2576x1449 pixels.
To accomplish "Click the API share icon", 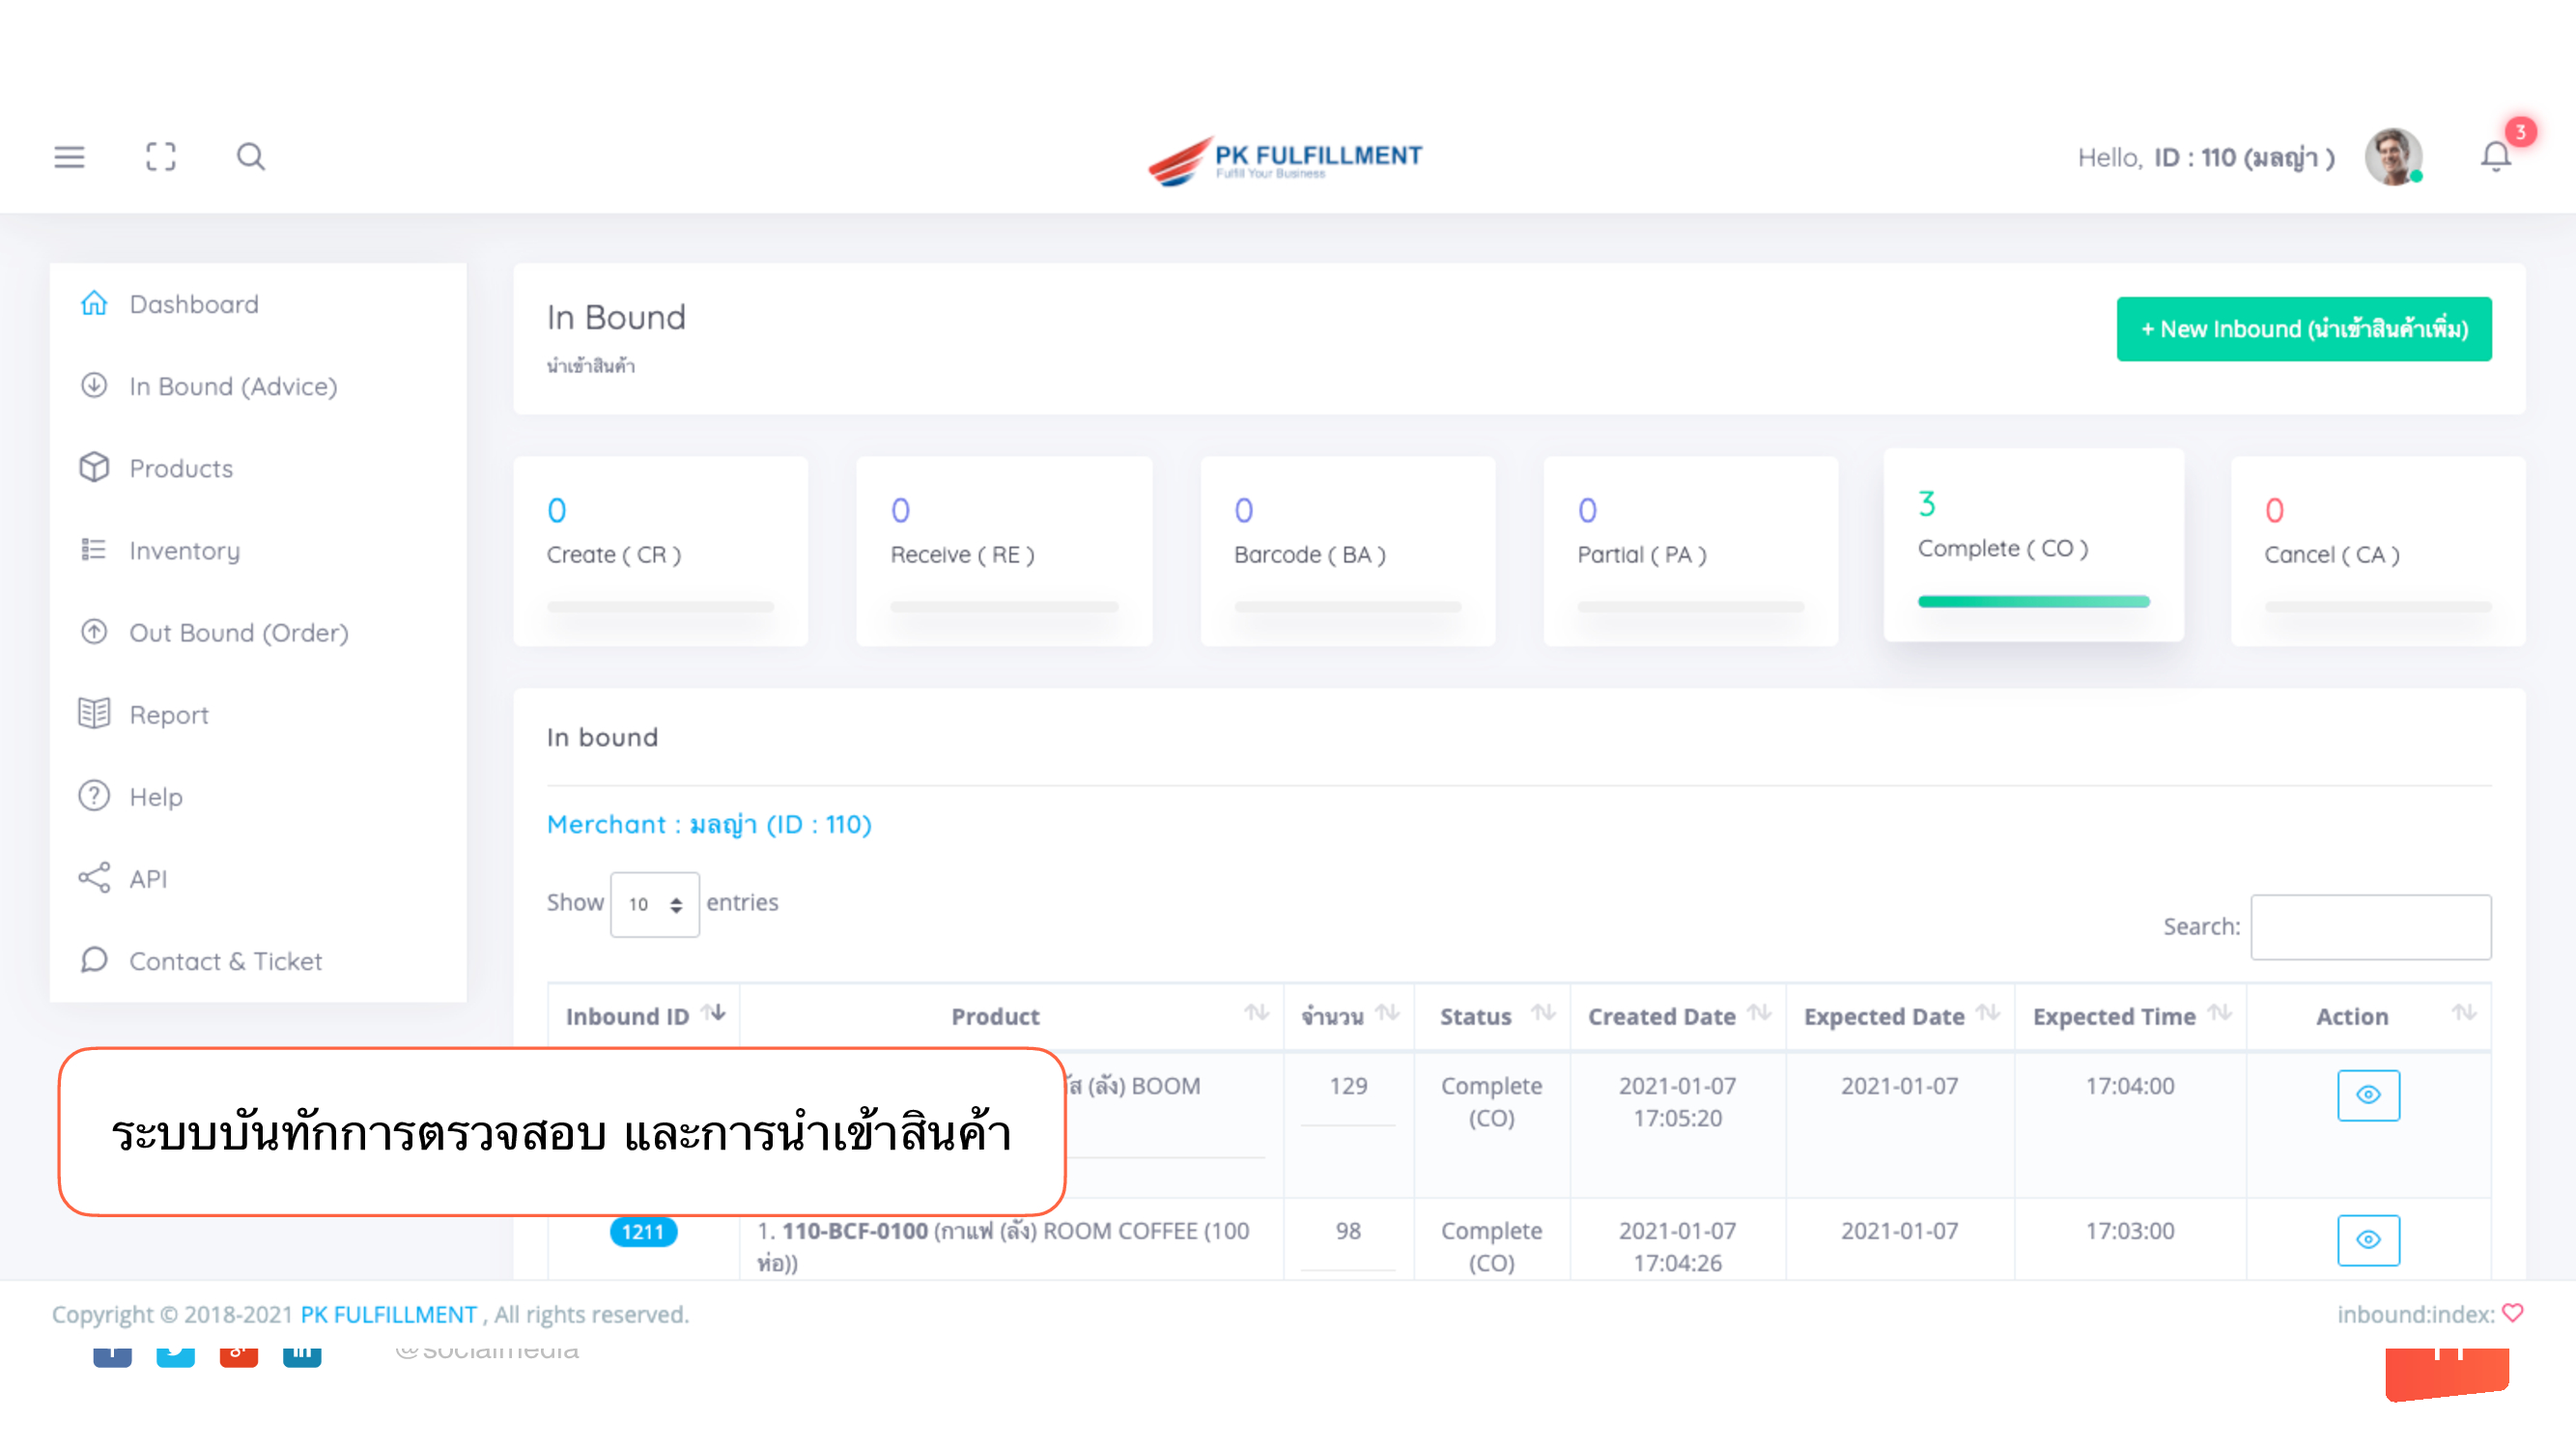I will pyautogui.click(x=94, y=878).
